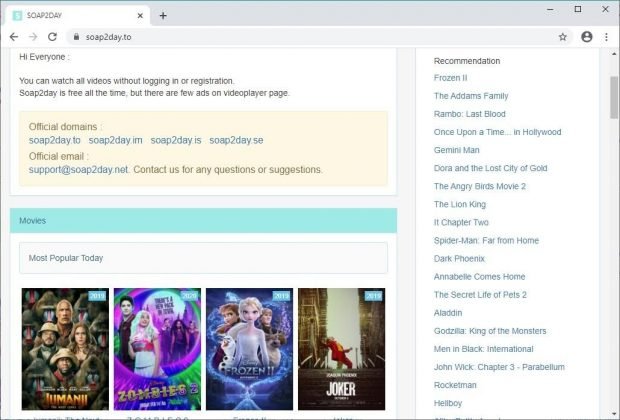Click the page vertical scrollbar thumb
The height and width of the screenshot is (420, 620).
[614, 95]
